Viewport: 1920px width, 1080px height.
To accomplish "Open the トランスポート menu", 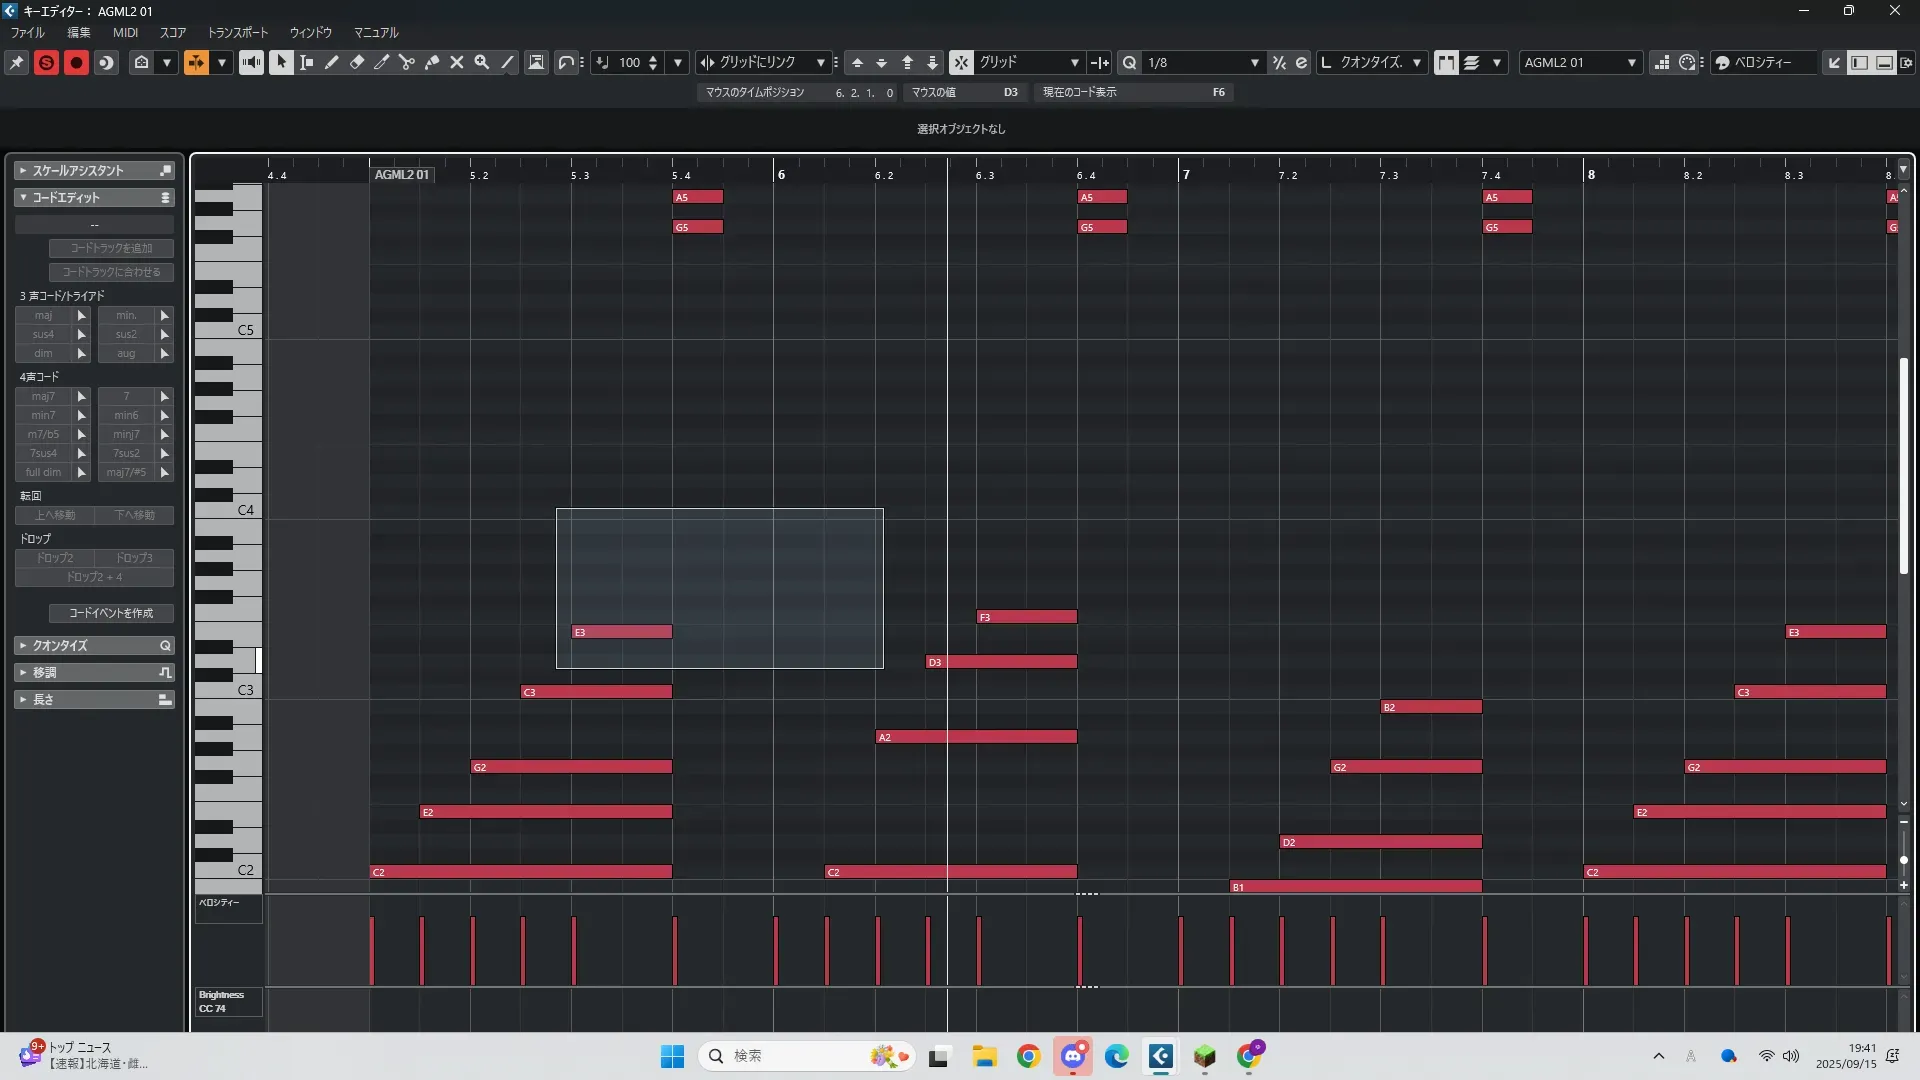I will click(237, 32).
